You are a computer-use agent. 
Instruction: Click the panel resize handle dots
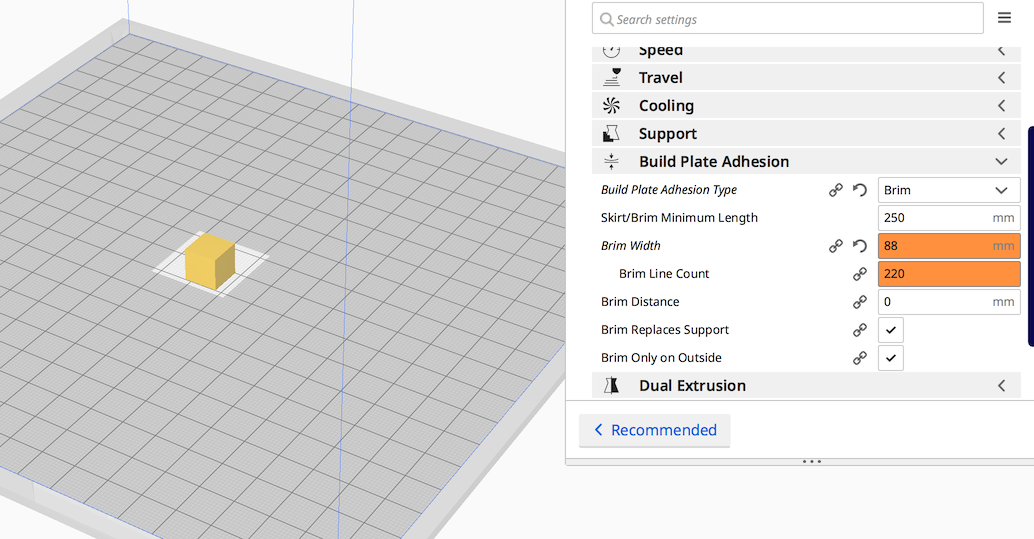click(x=812, y=462)
